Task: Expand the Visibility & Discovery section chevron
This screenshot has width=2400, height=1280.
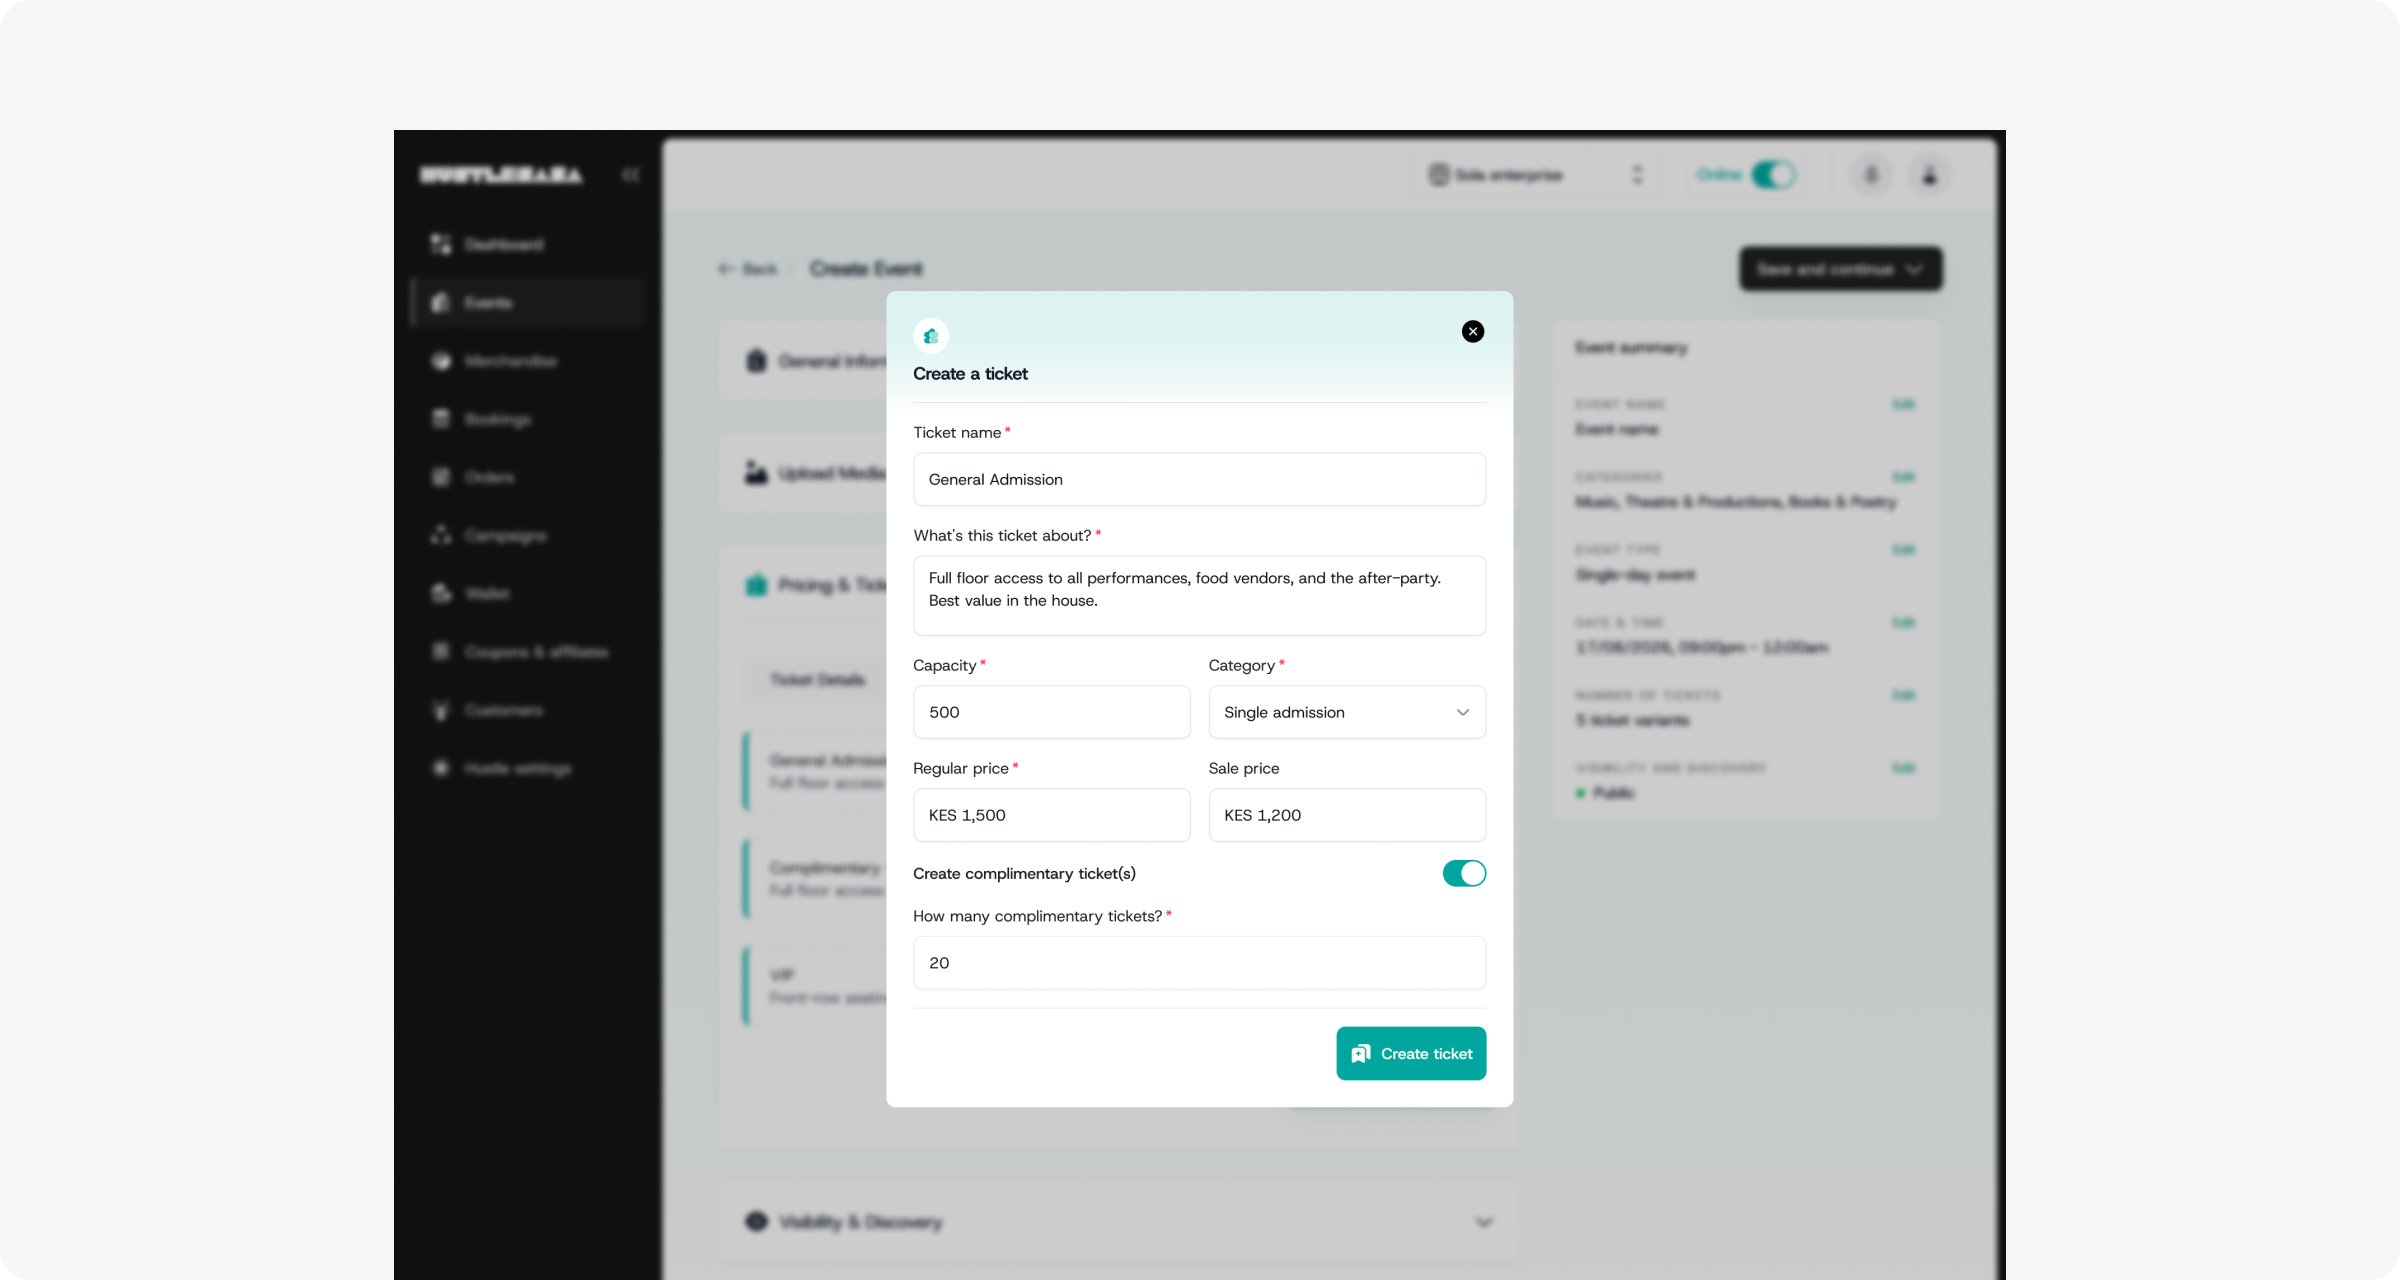Action: 1483,1222
